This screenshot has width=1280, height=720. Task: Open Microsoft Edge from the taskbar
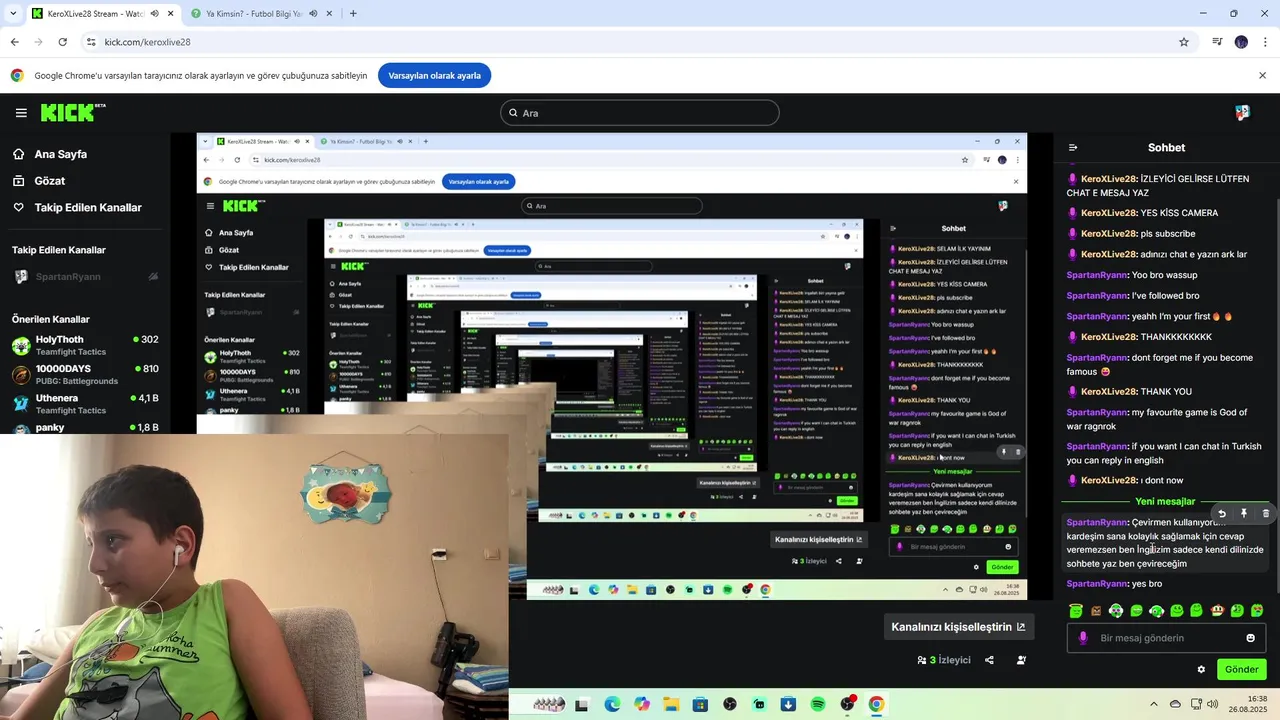point(612,704)
